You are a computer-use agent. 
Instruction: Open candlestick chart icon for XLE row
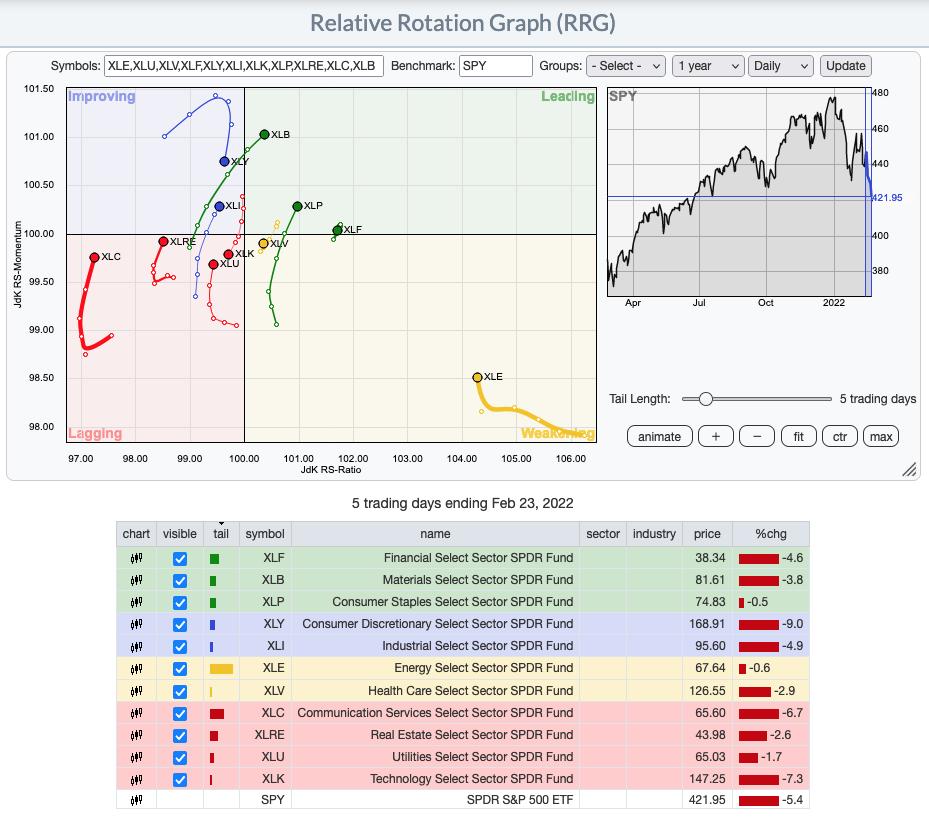136,668
